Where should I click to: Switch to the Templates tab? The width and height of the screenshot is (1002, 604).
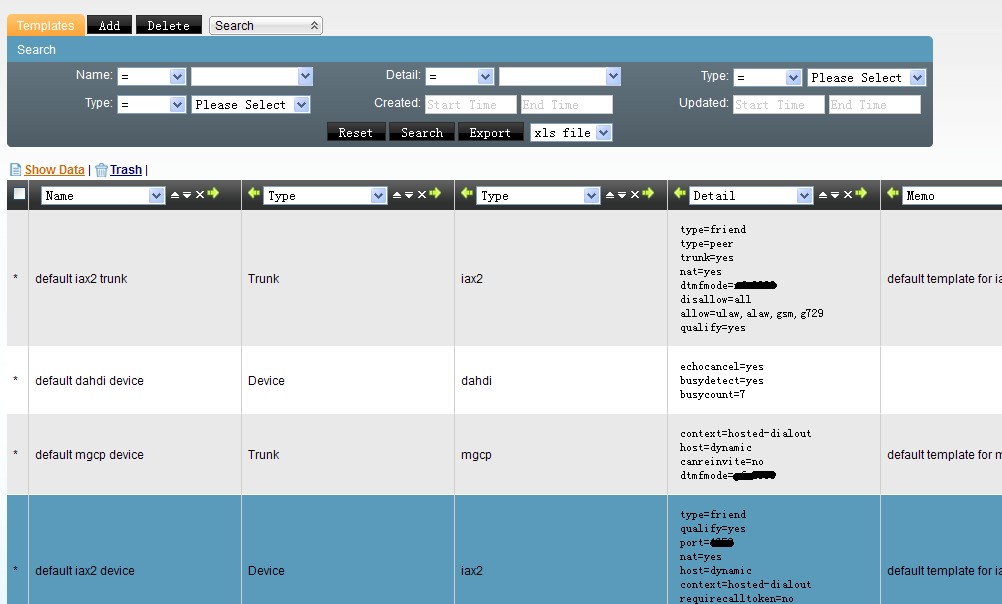(x=46, y=25)
